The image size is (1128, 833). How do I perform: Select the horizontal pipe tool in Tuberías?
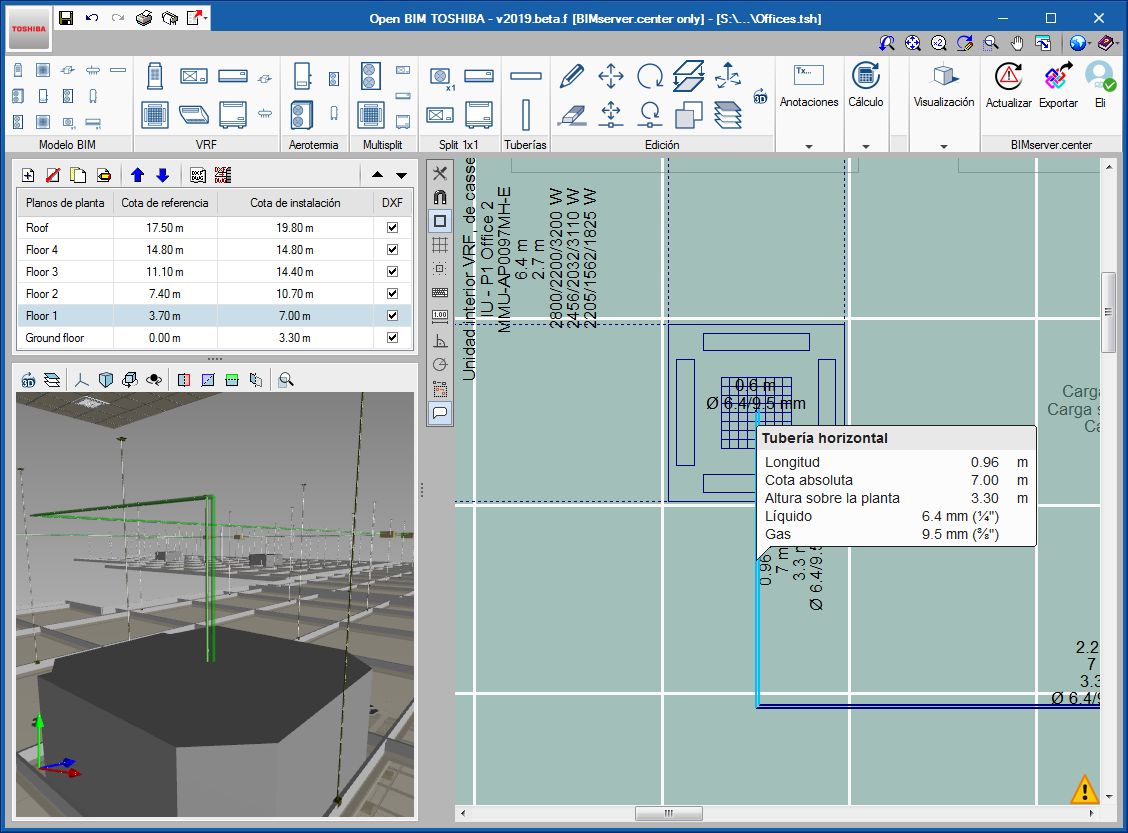(525, 76)
